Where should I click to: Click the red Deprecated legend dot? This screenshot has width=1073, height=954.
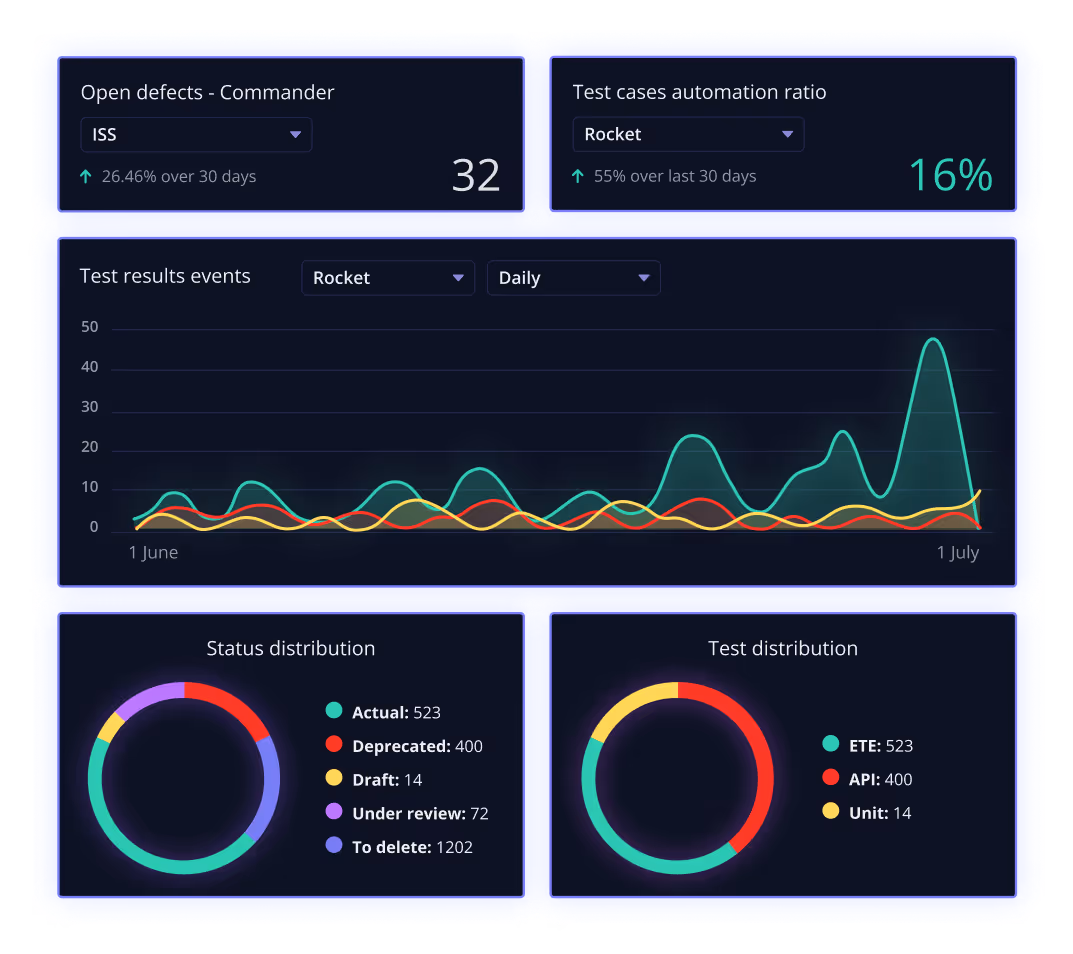[x=334, y=746]
